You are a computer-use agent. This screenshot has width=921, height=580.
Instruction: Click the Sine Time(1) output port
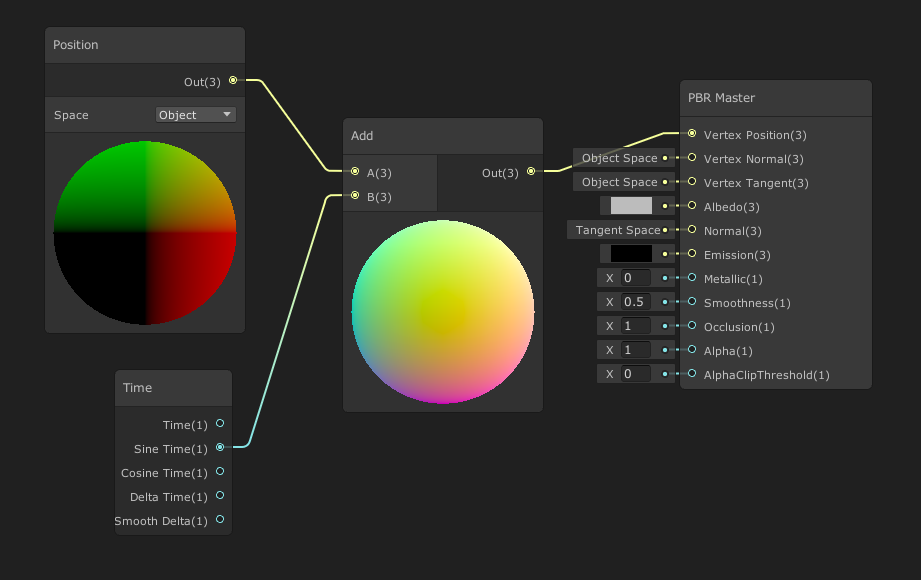(220, 447)
